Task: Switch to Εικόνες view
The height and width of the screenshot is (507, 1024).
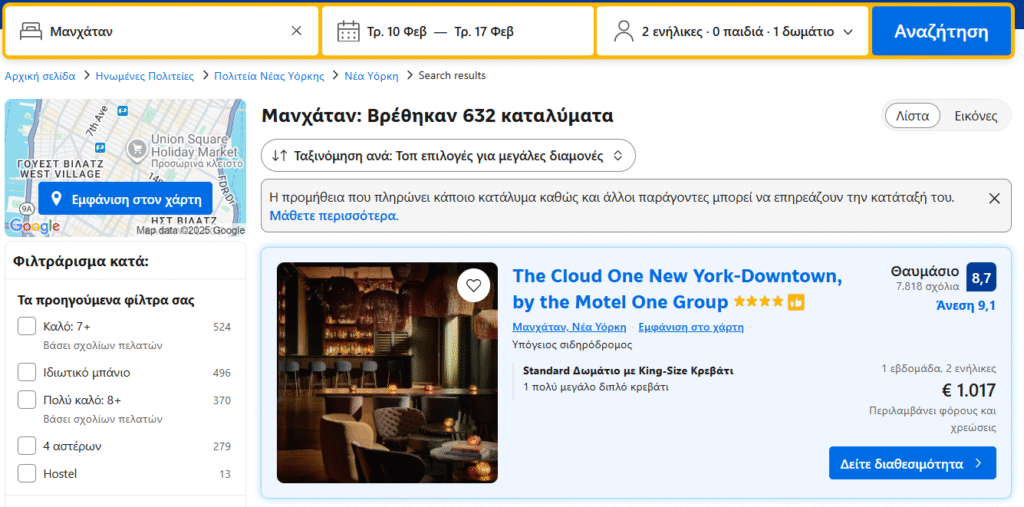Action: click(x=976, y=116)
